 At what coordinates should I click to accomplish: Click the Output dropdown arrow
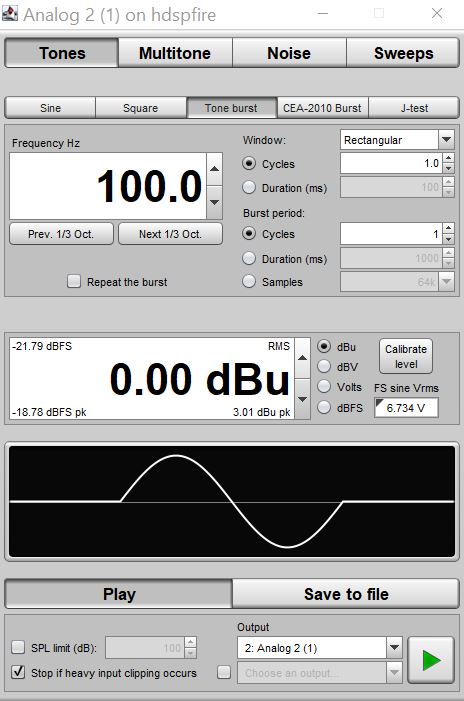[x=394, y=648]
